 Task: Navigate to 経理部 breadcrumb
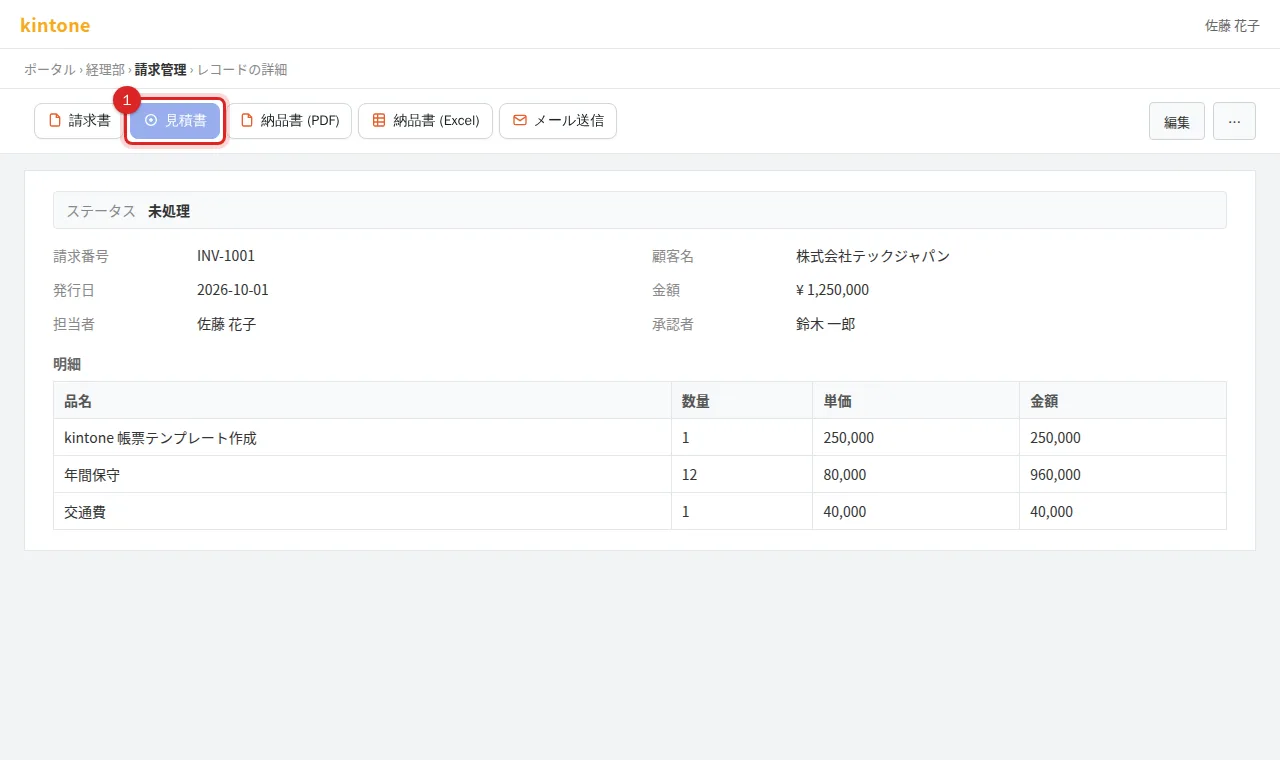point(105,69)
